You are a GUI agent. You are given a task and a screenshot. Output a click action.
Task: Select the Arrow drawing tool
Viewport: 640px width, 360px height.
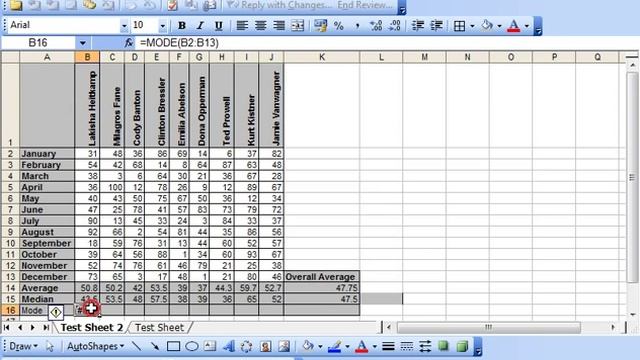pyautogui.click(x=155, y=347)
